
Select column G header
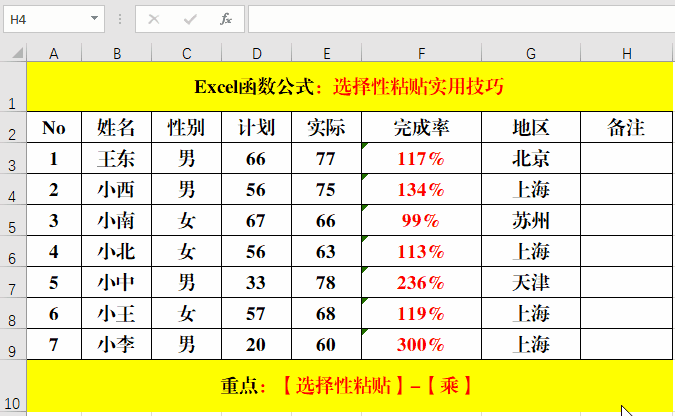531,53
